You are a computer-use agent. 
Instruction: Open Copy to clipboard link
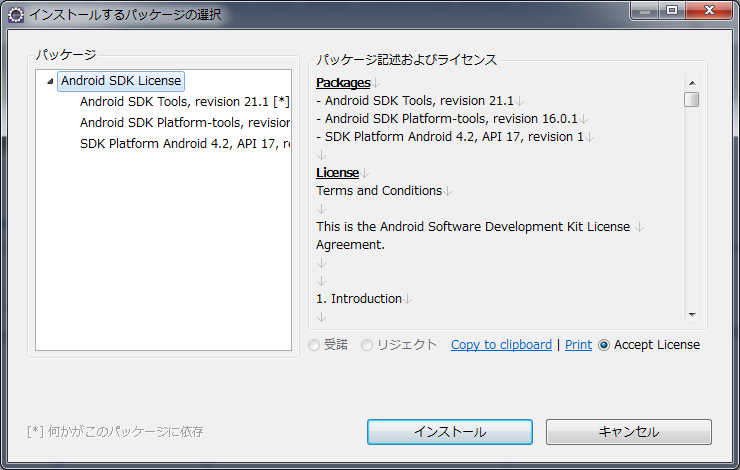coord(501,345)
